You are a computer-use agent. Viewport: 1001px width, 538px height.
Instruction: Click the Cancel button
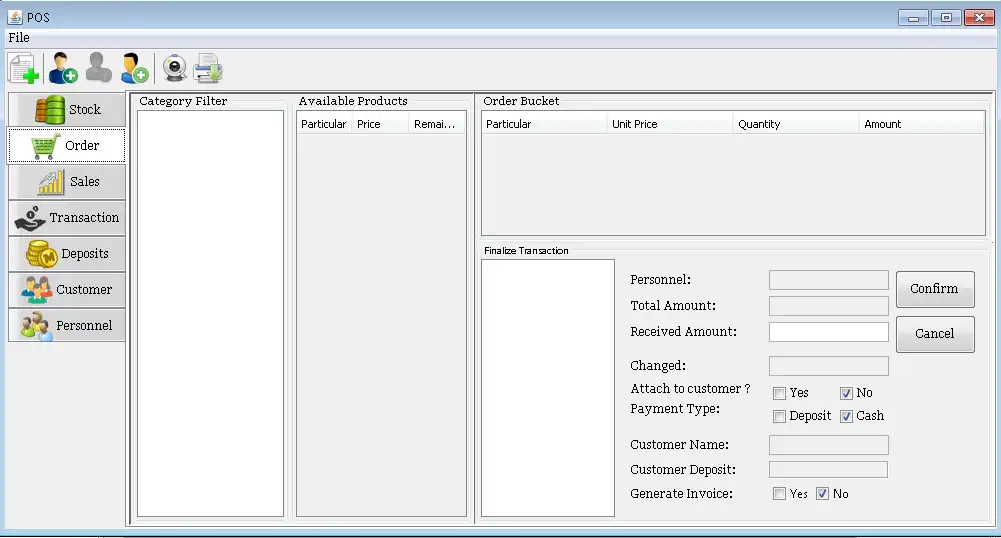[x=935, y=334]
